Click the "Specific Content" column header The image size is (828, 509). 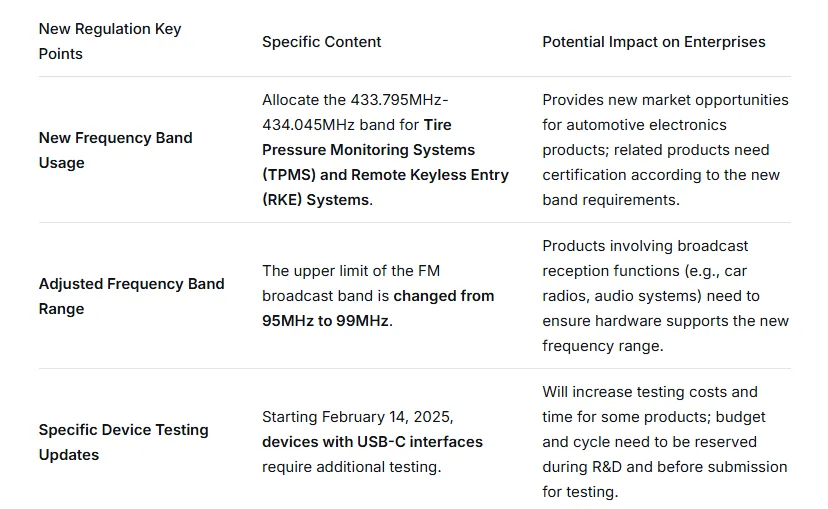click(x=321, y=42)
